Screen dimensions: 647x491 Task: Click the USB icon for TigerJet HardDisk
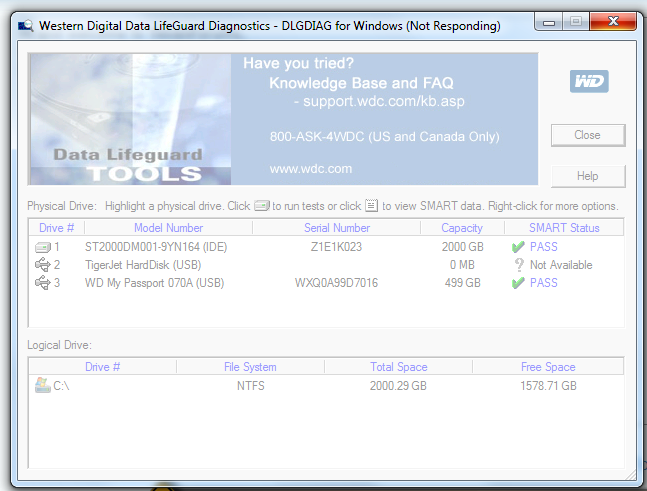pos(43,264)
